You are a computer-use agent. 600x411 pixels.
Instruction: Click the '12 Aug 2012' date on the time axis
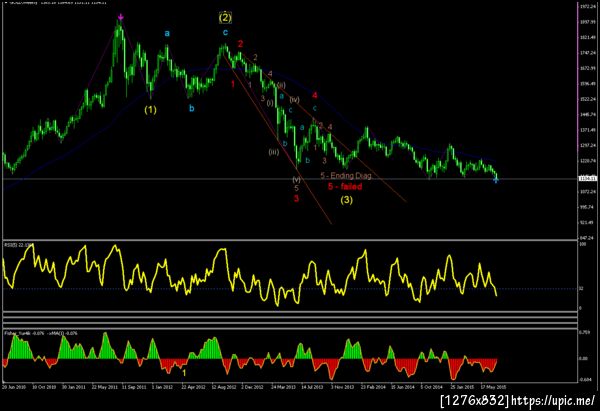[224, 387]
